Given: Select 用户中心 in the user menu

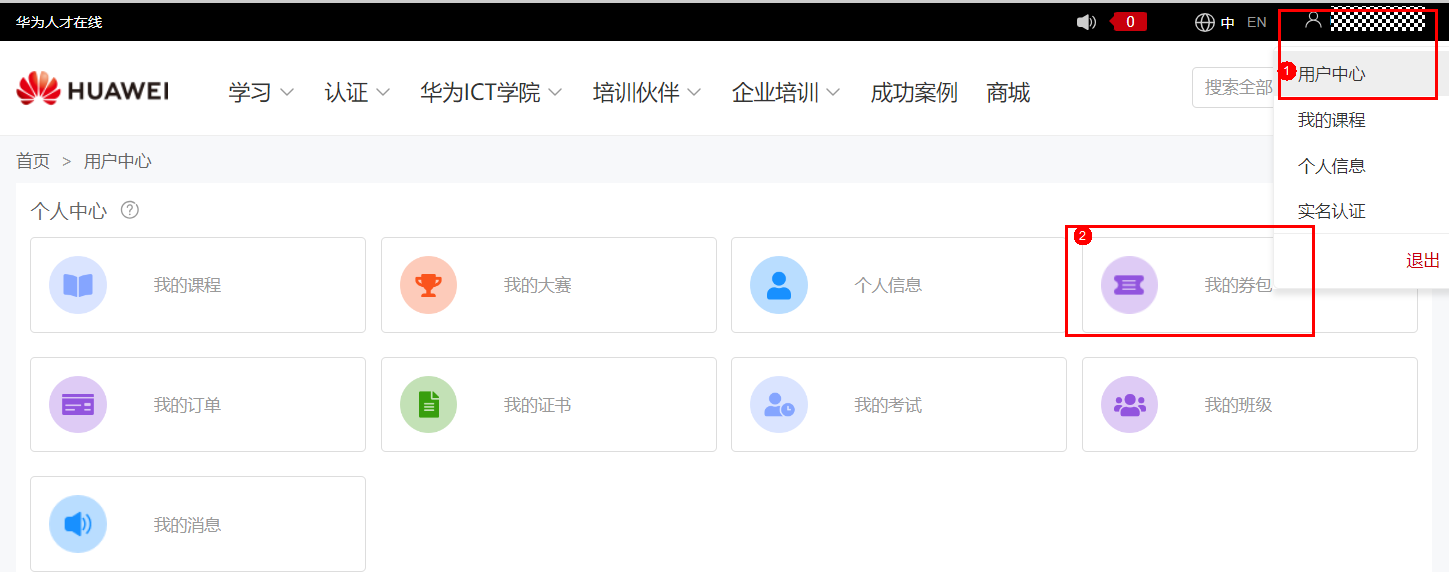Looking at the screenshot, I should 1331,74.
